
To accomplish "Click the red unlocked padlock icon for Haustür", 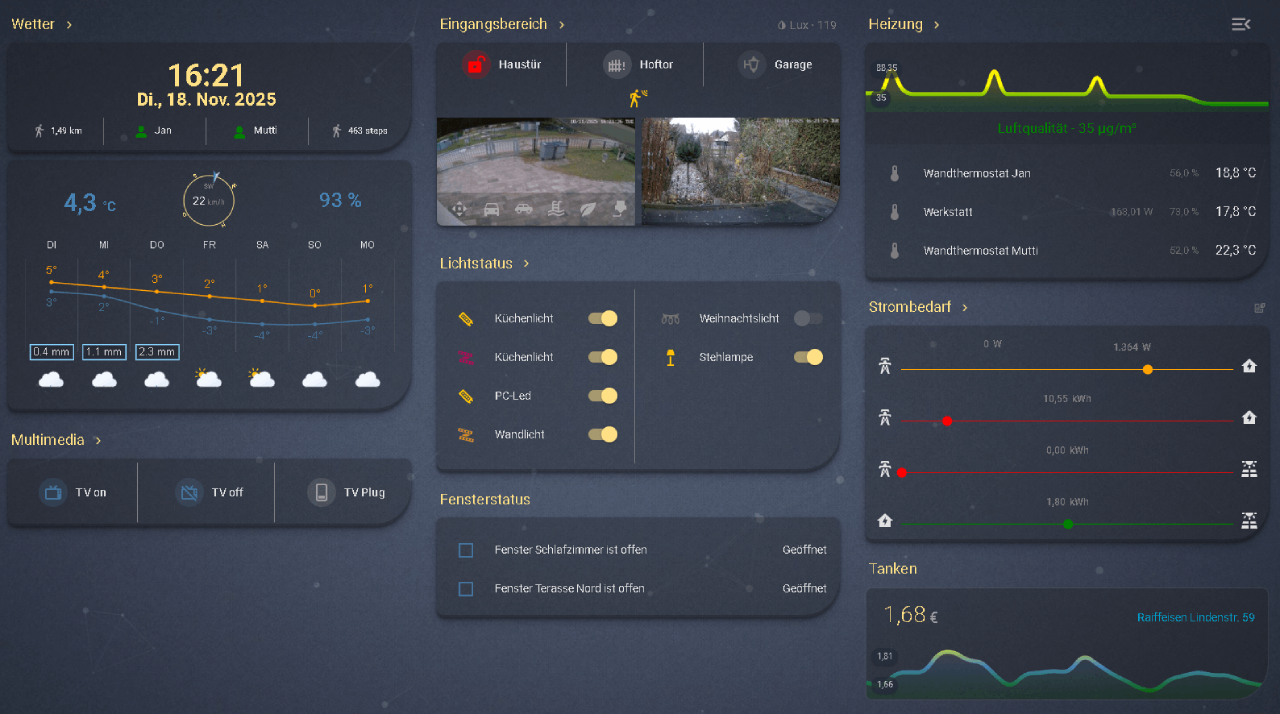I will 477,65.
